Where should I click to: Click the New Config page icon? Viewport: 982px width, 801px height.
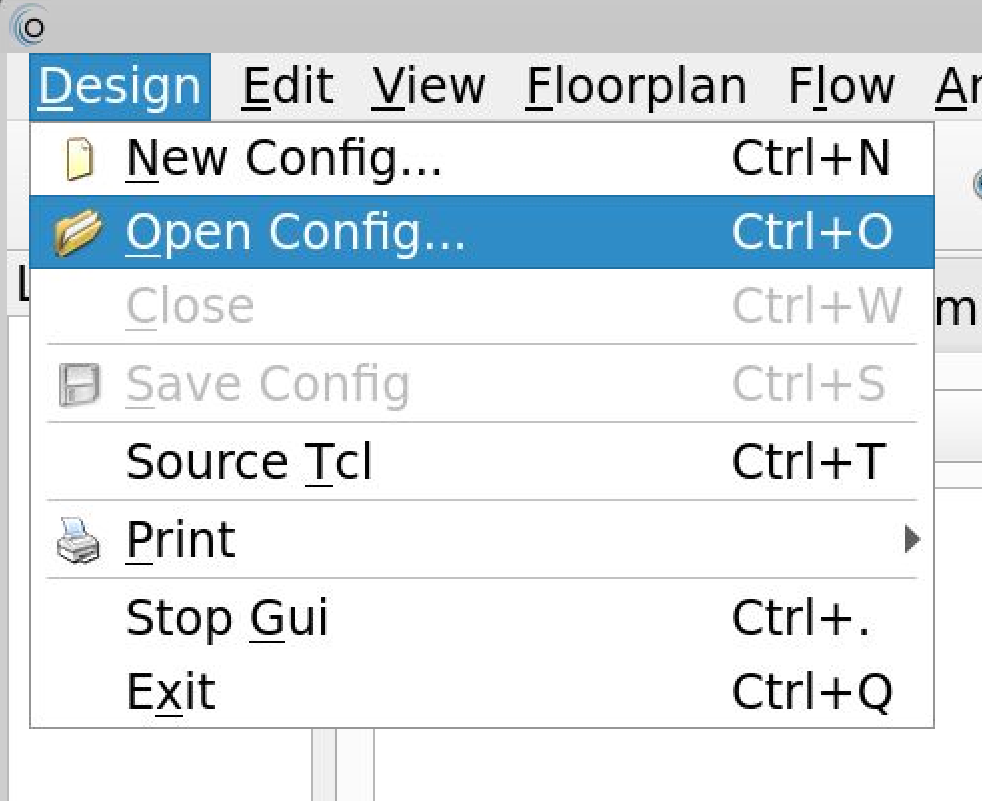[80, 158]
